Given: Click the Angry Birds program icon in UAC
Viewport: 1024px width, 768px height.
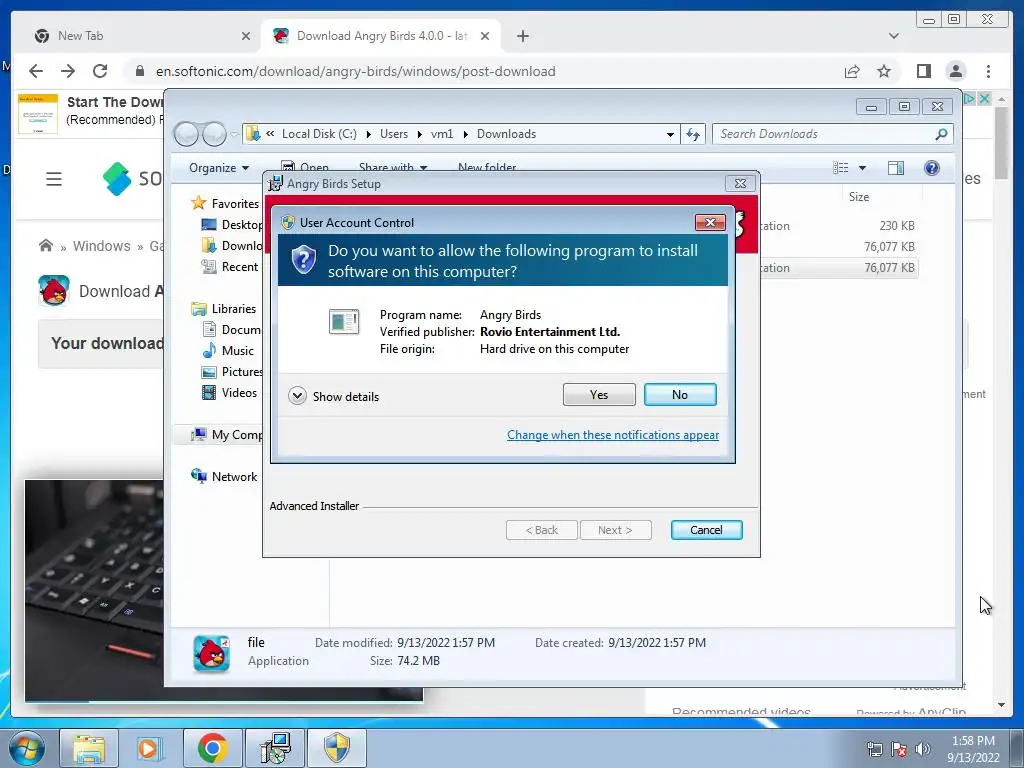Looking at the screenshot, I should (x=344, y=321).
